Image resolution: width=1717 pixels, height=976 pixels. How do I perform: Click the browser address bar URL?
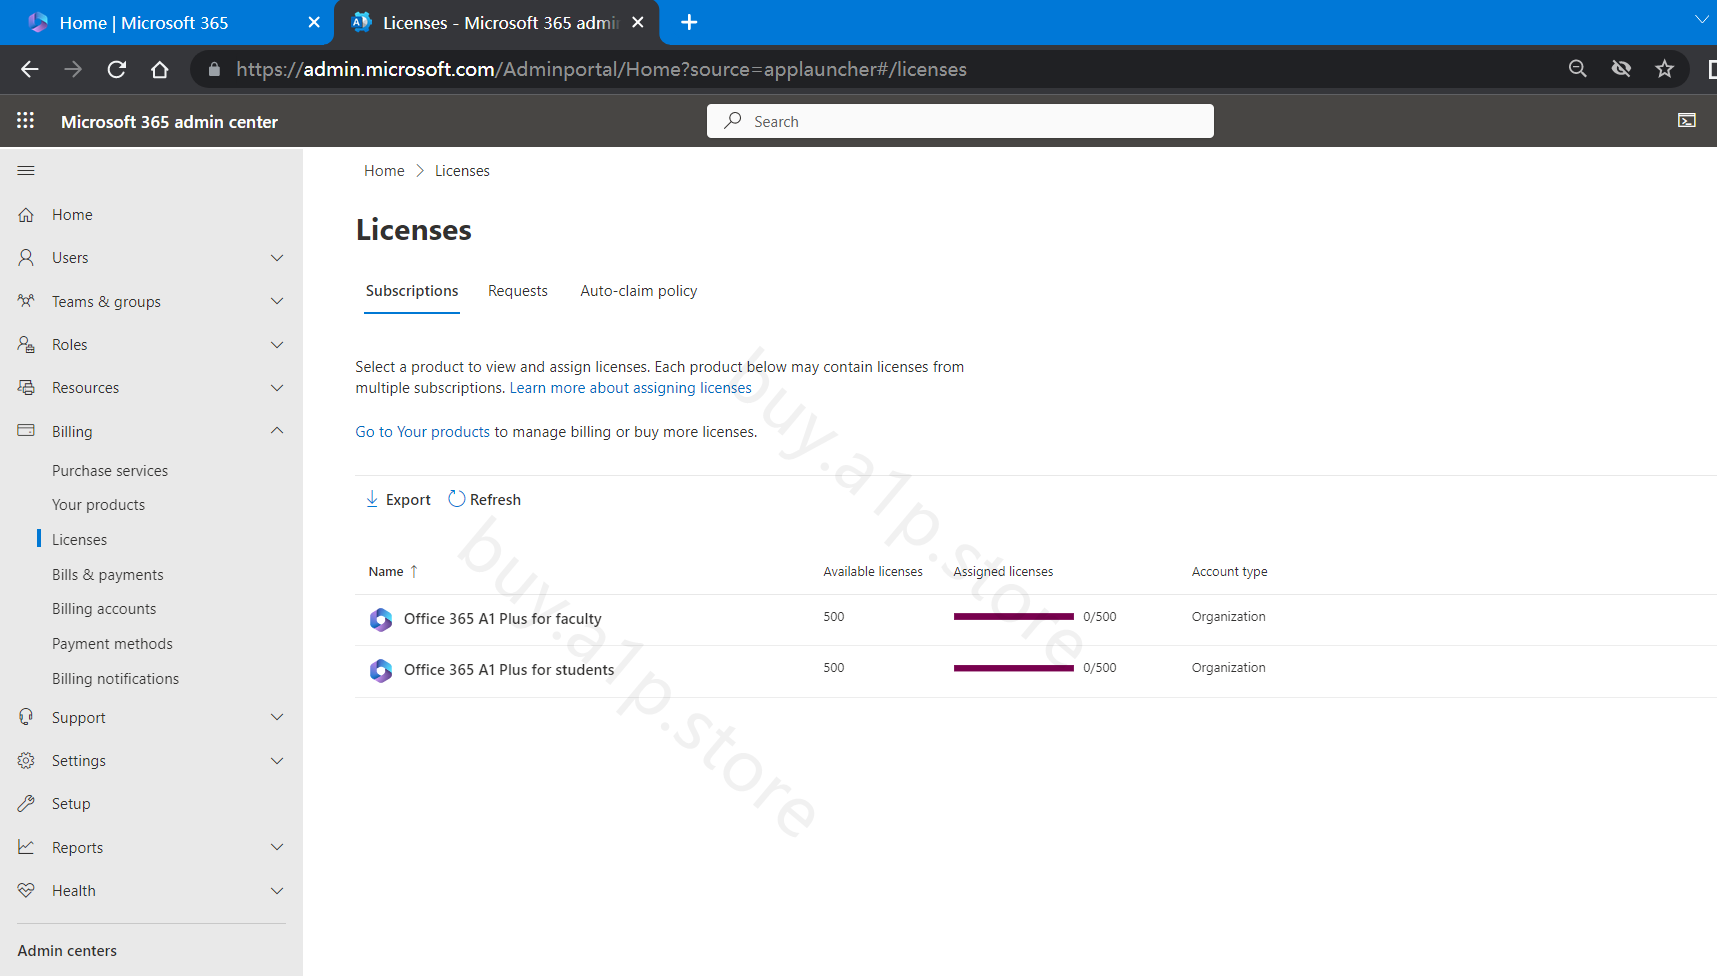601,69
